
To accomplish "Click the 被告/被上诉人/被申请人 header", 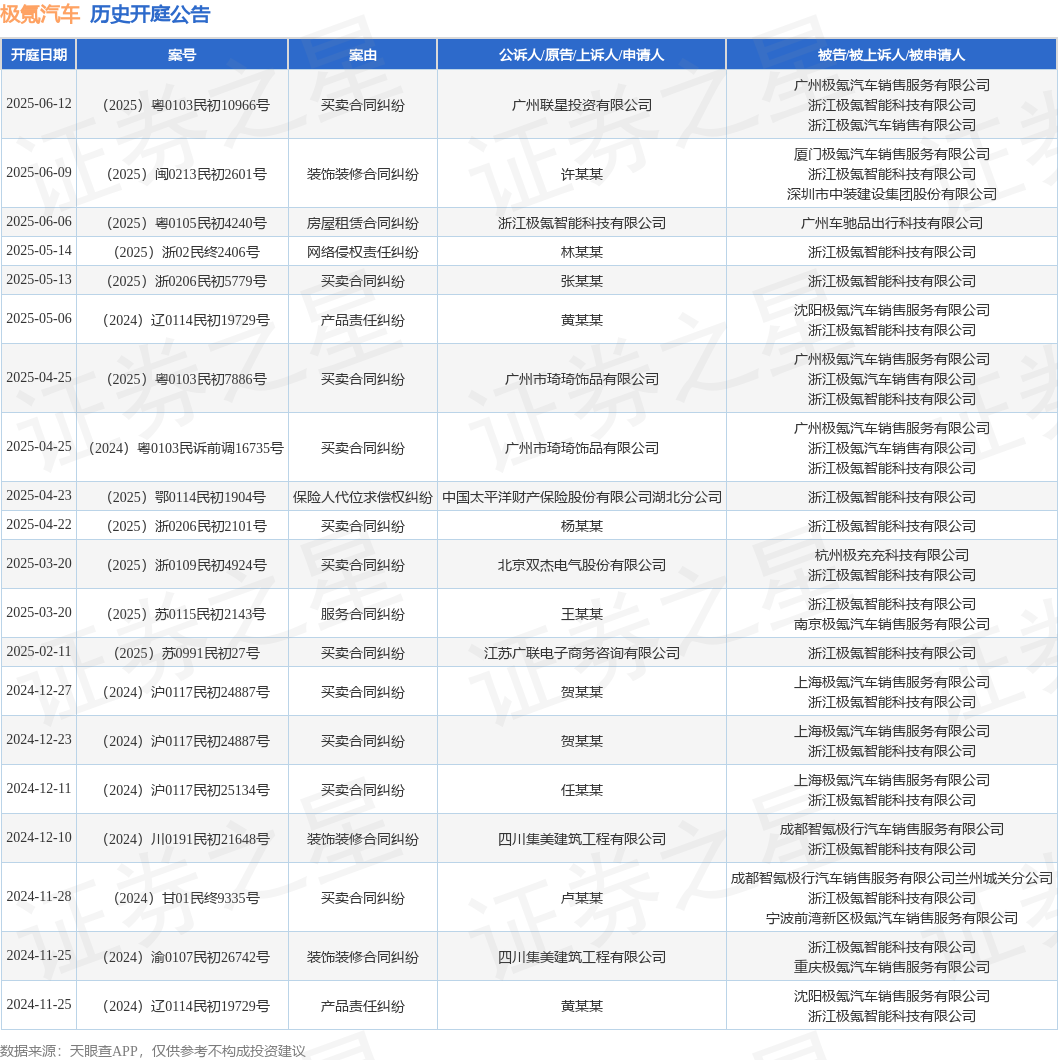I will (x=891, y=55).
